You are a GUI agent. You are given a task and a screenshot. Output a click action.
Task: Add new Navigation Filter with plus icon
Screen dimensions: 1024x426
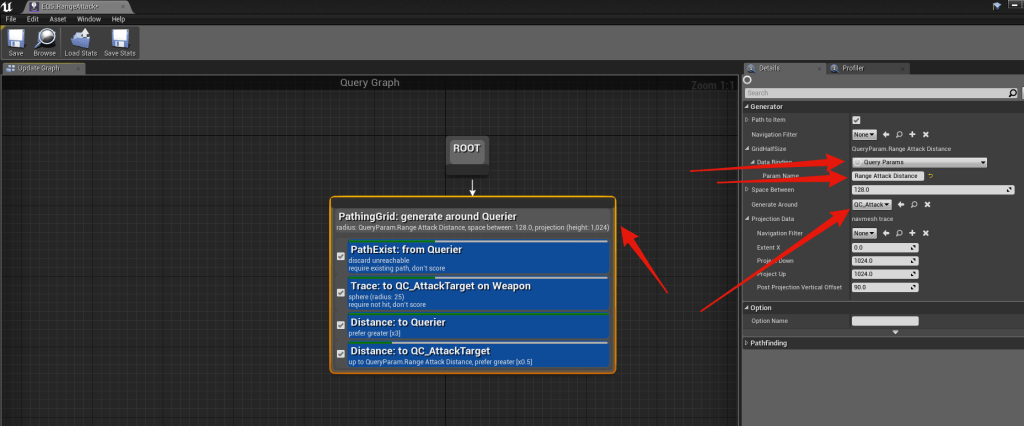912,134
